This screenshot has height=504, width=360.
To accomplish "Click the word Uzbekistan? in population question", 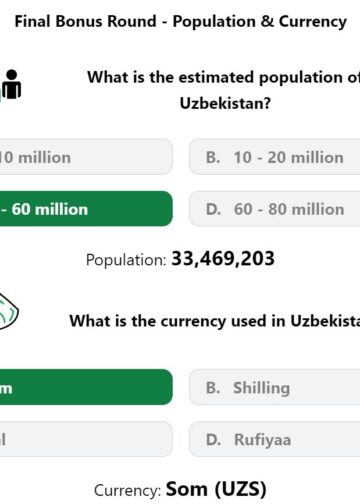I will (225, 103).
